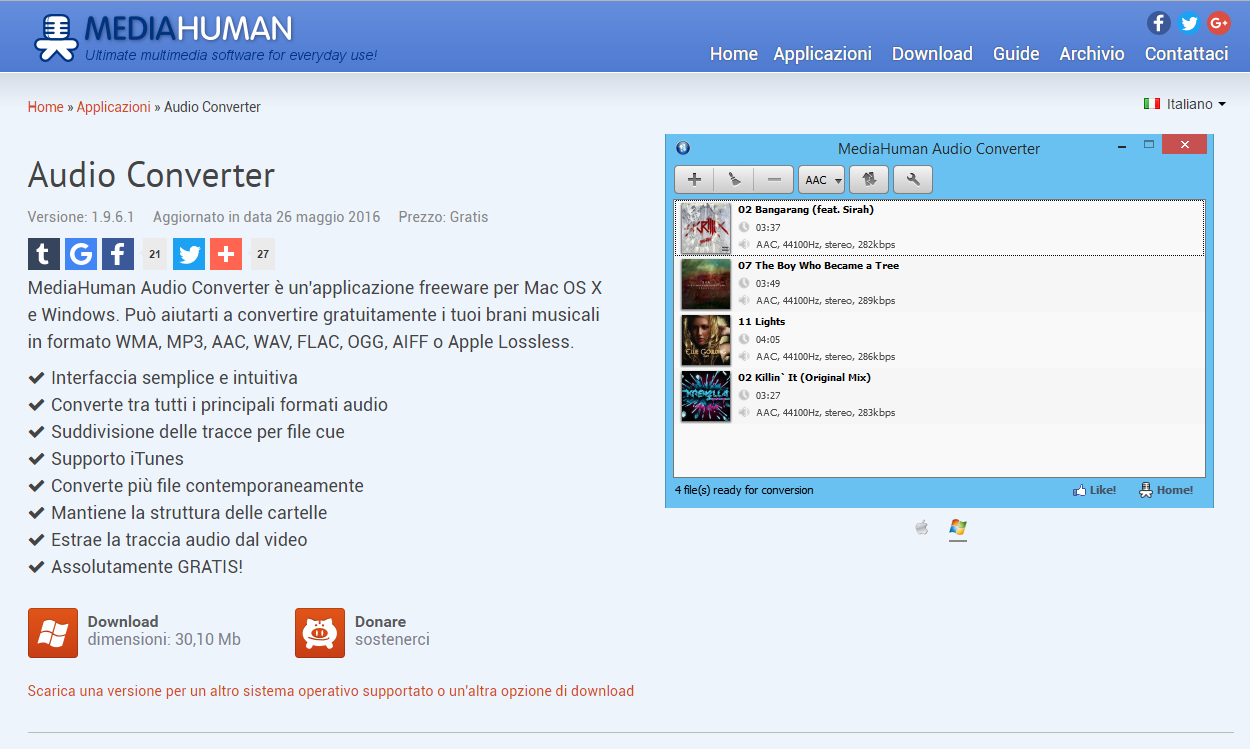Click the 4 file(s) ready for conversion status

coord(745,490)
